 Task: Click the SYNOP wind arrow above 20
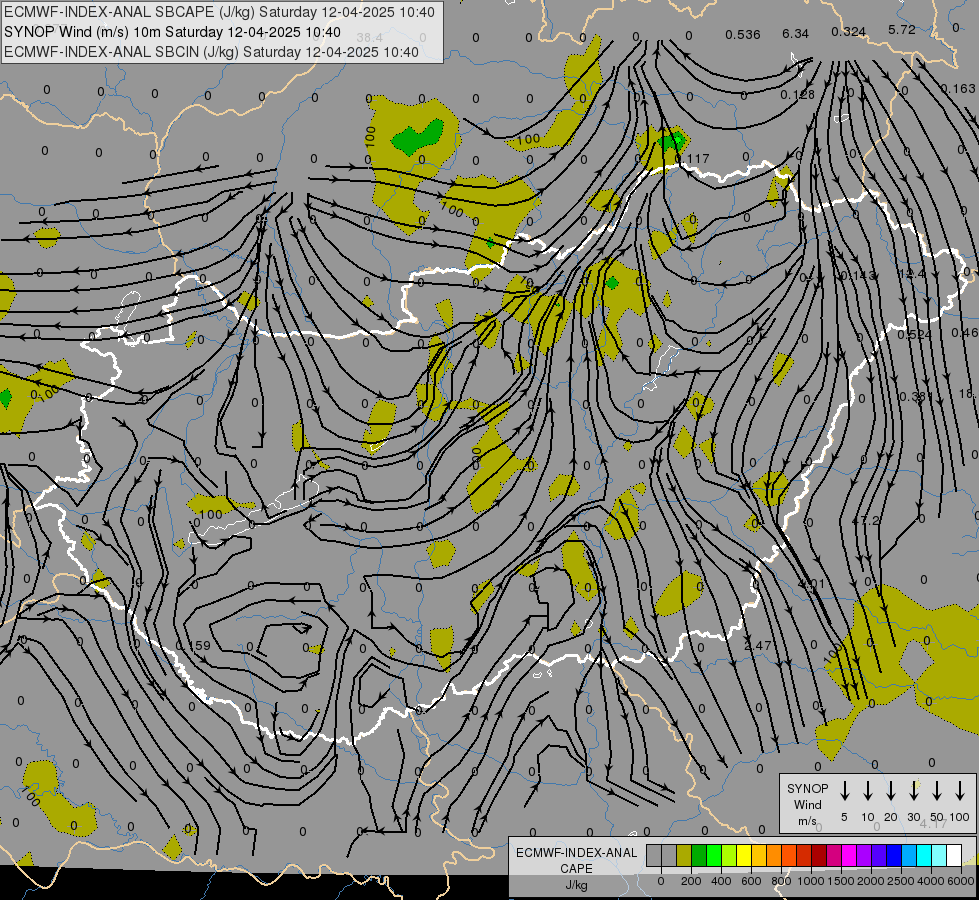coord(891,791)
